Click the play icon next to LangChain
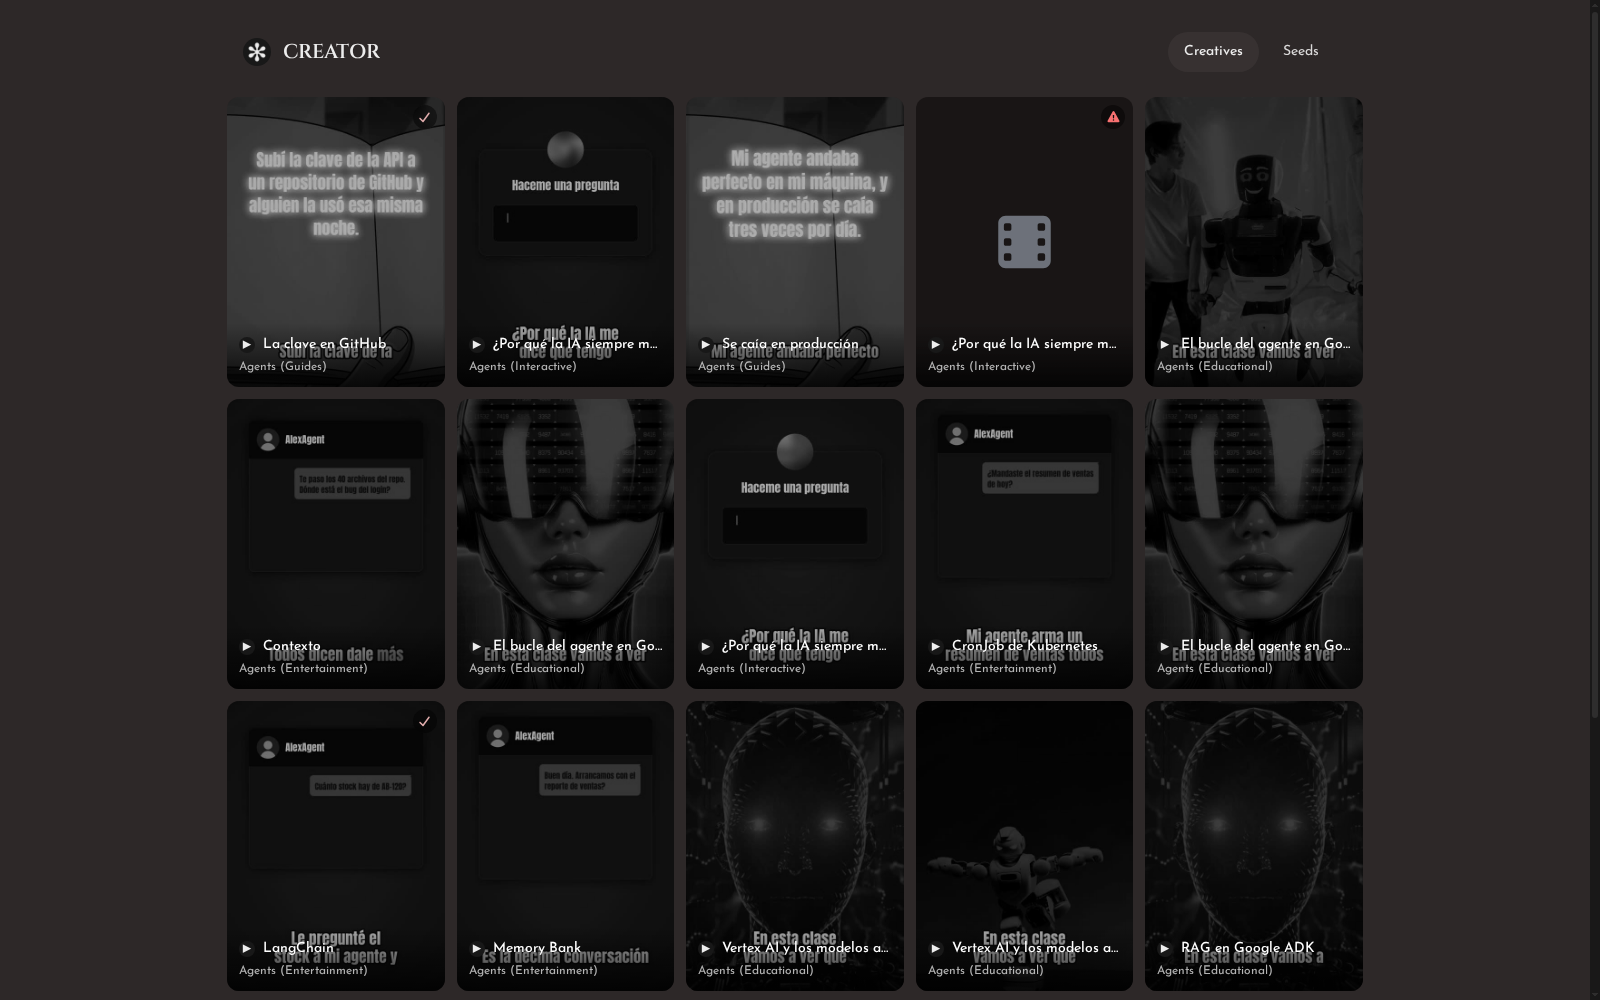1600x1000 pixels. click(247, 948)
